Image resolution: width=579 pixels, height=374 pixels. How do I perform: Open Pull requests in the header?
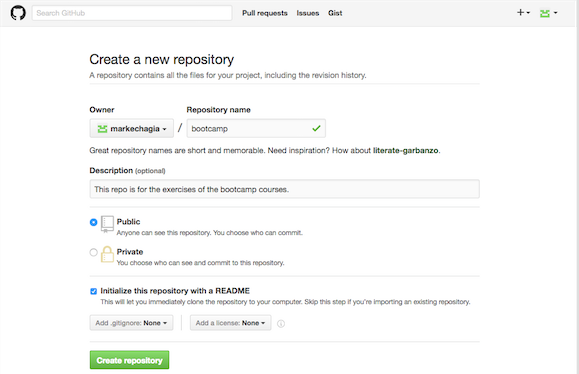tap(265, 13)
